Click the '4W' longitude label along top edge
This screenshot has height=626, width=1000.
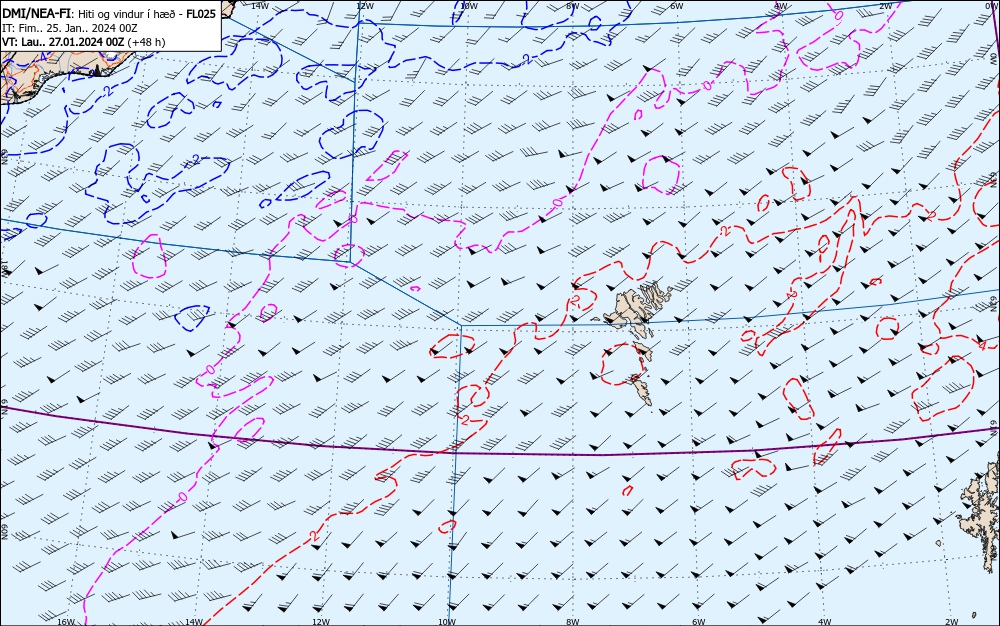click(x=781, y=6)
